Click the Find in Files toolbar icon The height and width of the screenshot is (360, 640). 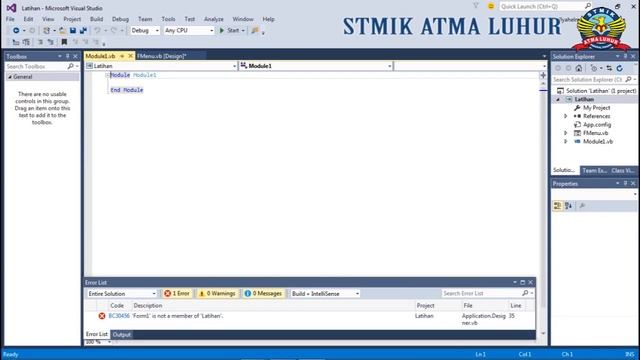(x=255, y=31)
